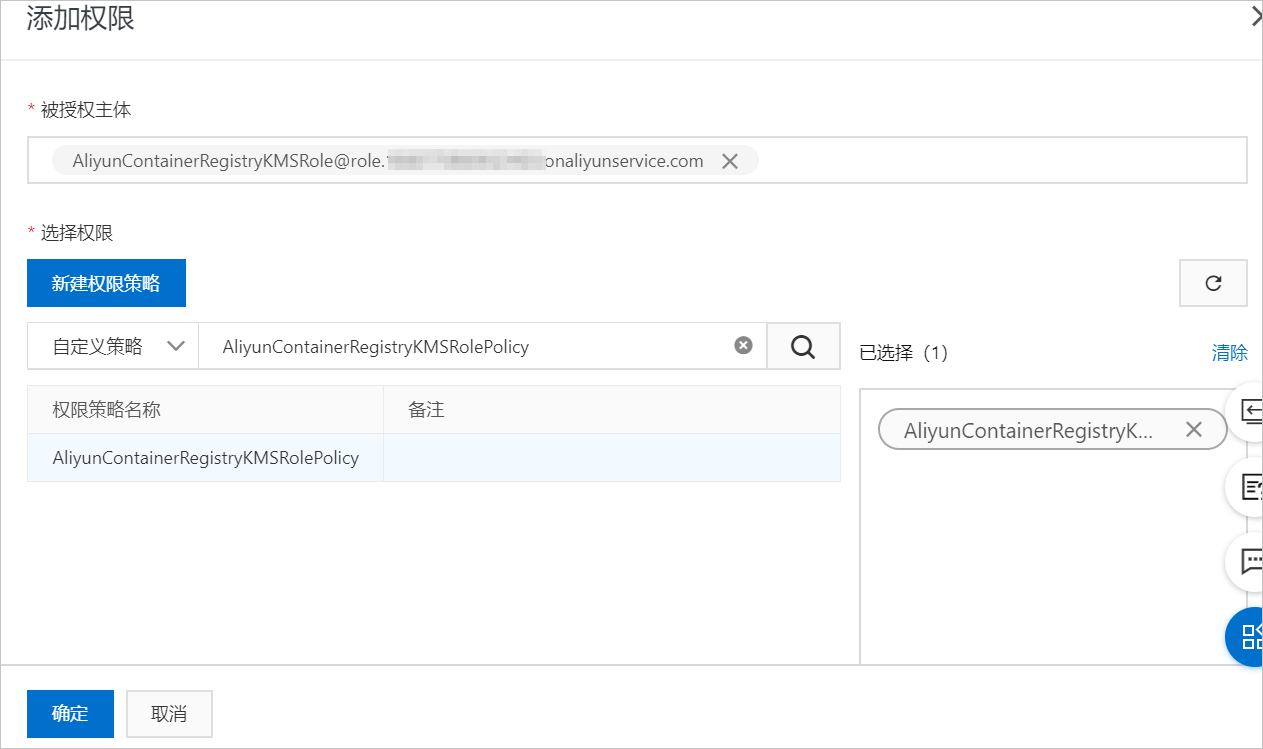This screenshot has width=1263, height=749.
Task: Remove the AliyunContainerRegistryKMSRole principal tag
Action: 730,161
